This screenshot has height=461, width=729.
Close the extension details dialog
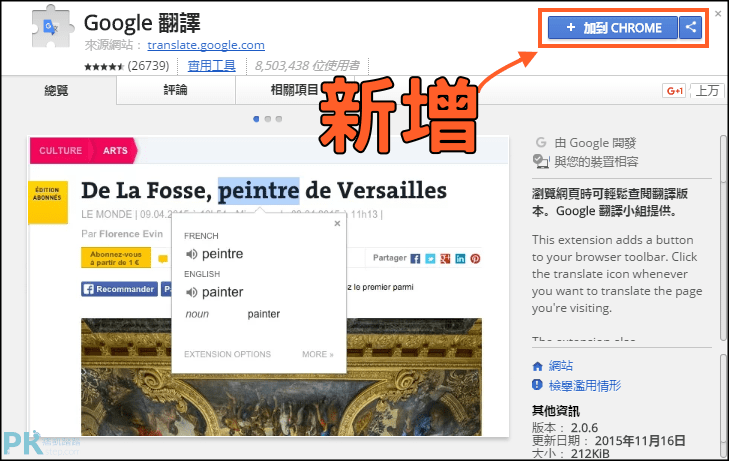(x=718, y=14)
